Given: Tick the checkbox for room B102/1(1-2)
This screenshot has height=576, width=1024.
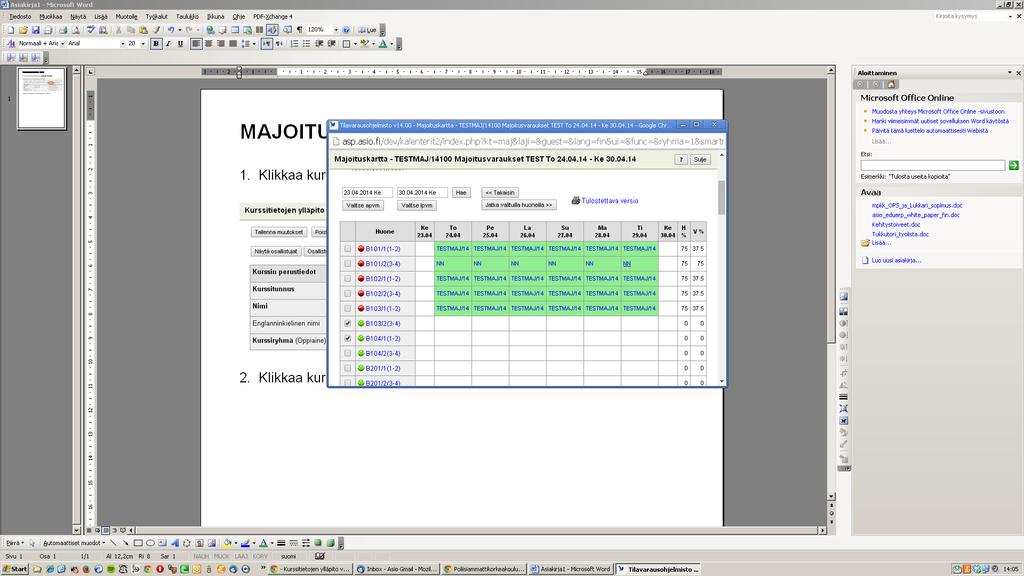Looking at the screenshot, I should [x=347, y=279].
